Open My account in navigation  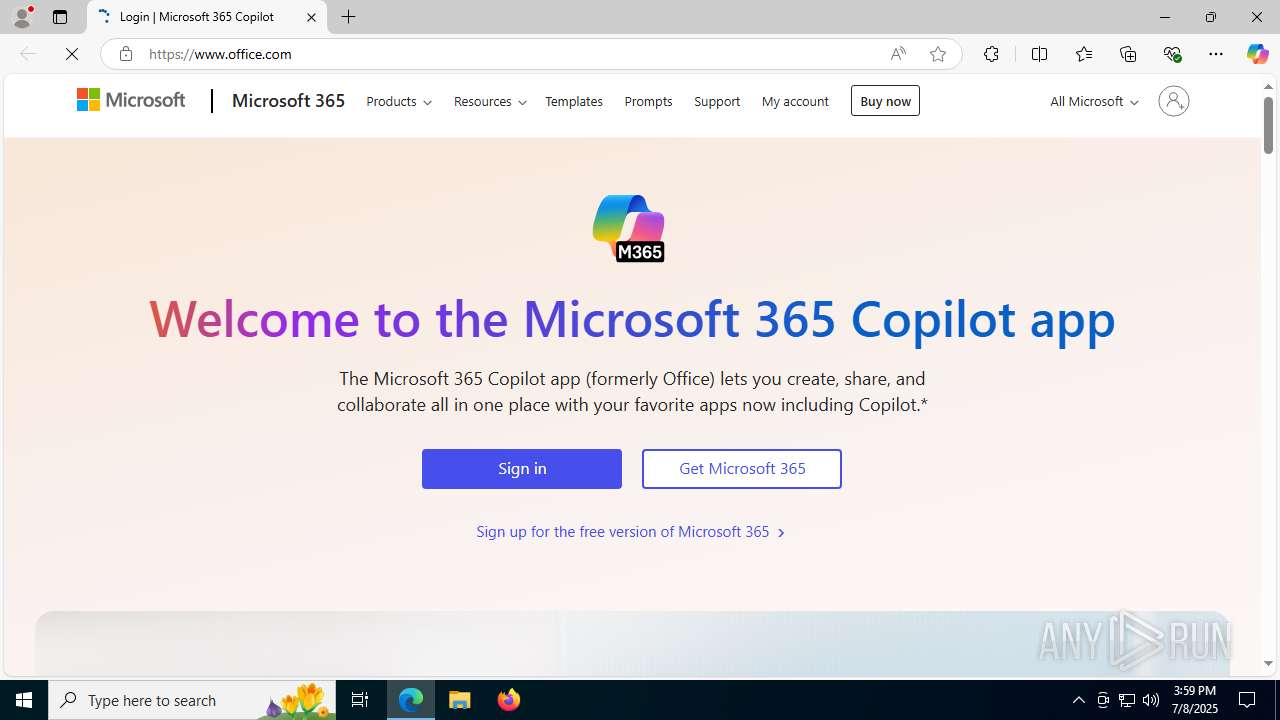click(x=795, y=101)
